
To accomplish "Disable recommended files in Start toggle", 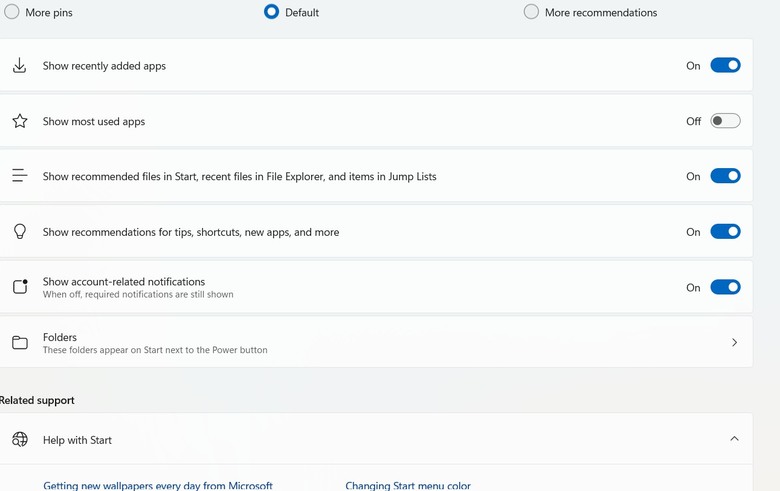I will pos(725,176).
